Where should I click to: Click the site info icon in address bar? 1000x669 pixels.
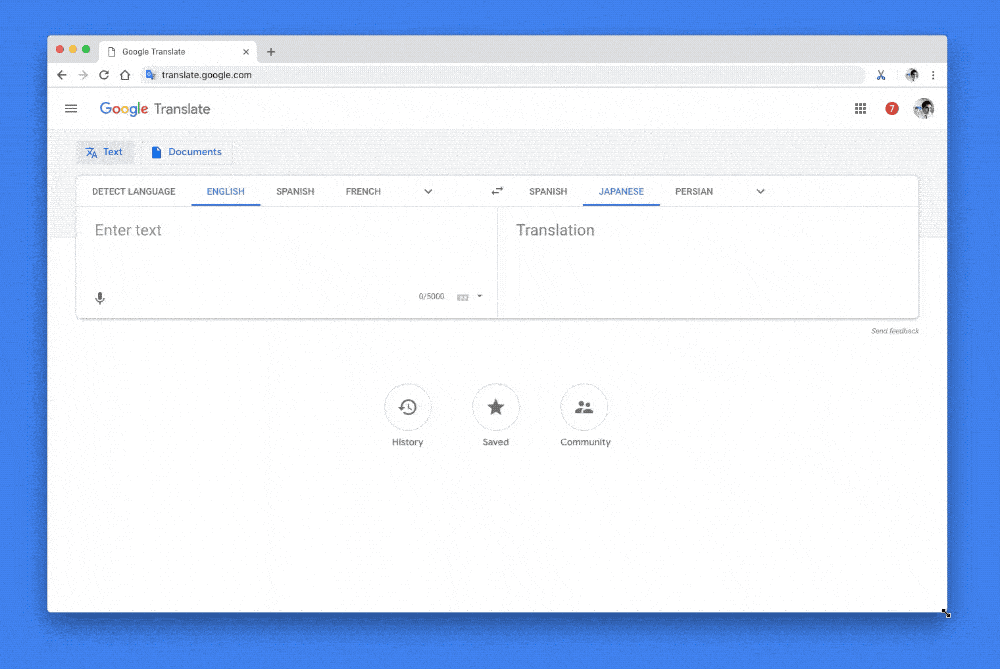pyautogui.click(x=151, y=75)
